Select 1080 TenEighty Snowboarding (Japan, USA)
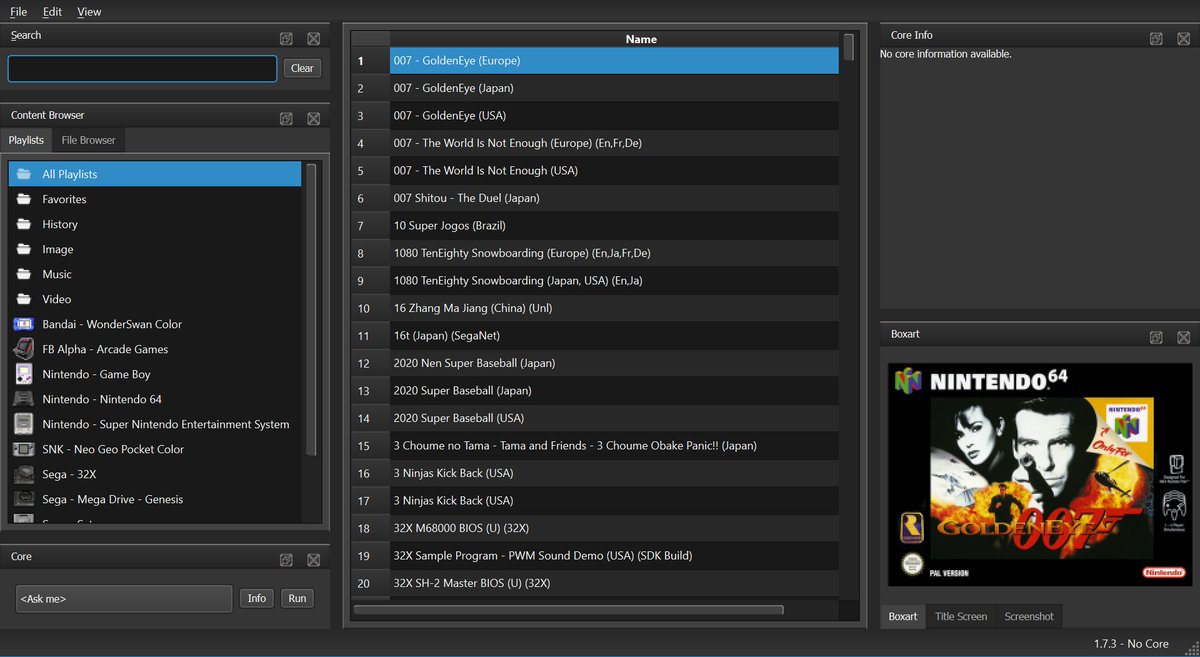Screen dimensions: 1200x657 click(x=614, y=280)
